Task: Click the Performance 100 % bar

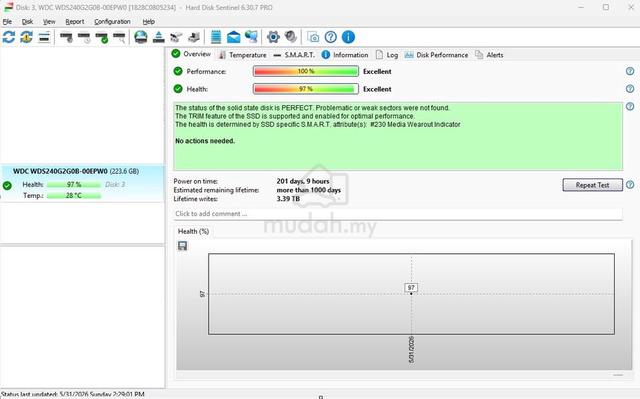Action: (306, 71)
